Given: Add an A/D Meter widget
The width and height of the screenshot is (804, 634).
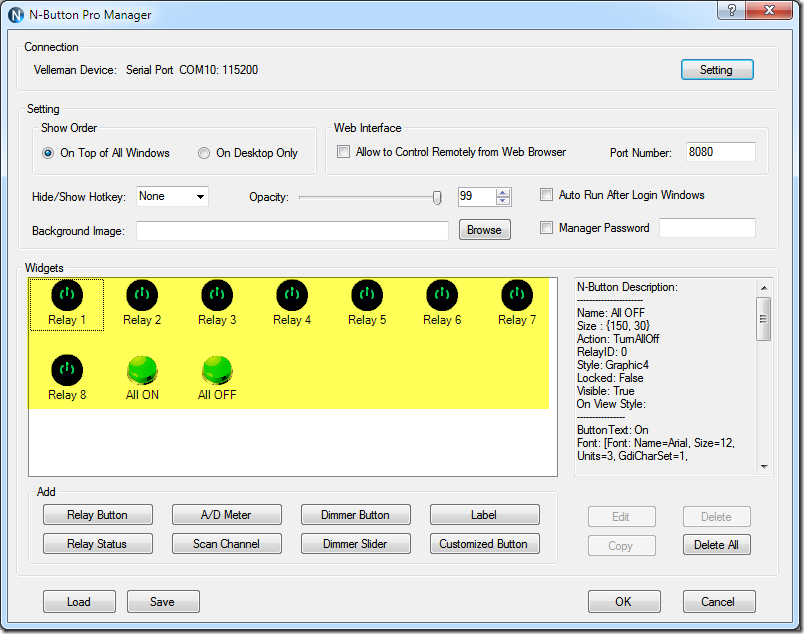Looking at the screenshot, I should [227, 514].
